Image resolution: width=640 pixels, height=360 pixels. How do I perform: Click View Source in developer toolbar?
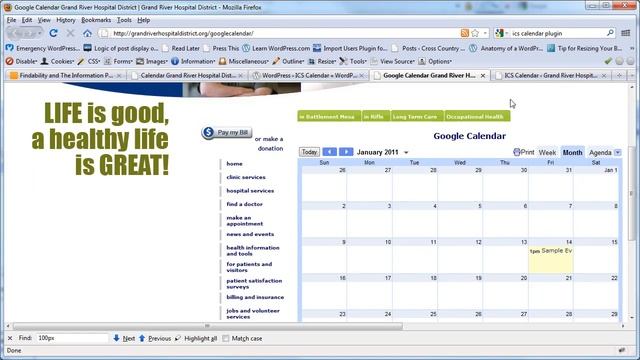coord(393,61)
